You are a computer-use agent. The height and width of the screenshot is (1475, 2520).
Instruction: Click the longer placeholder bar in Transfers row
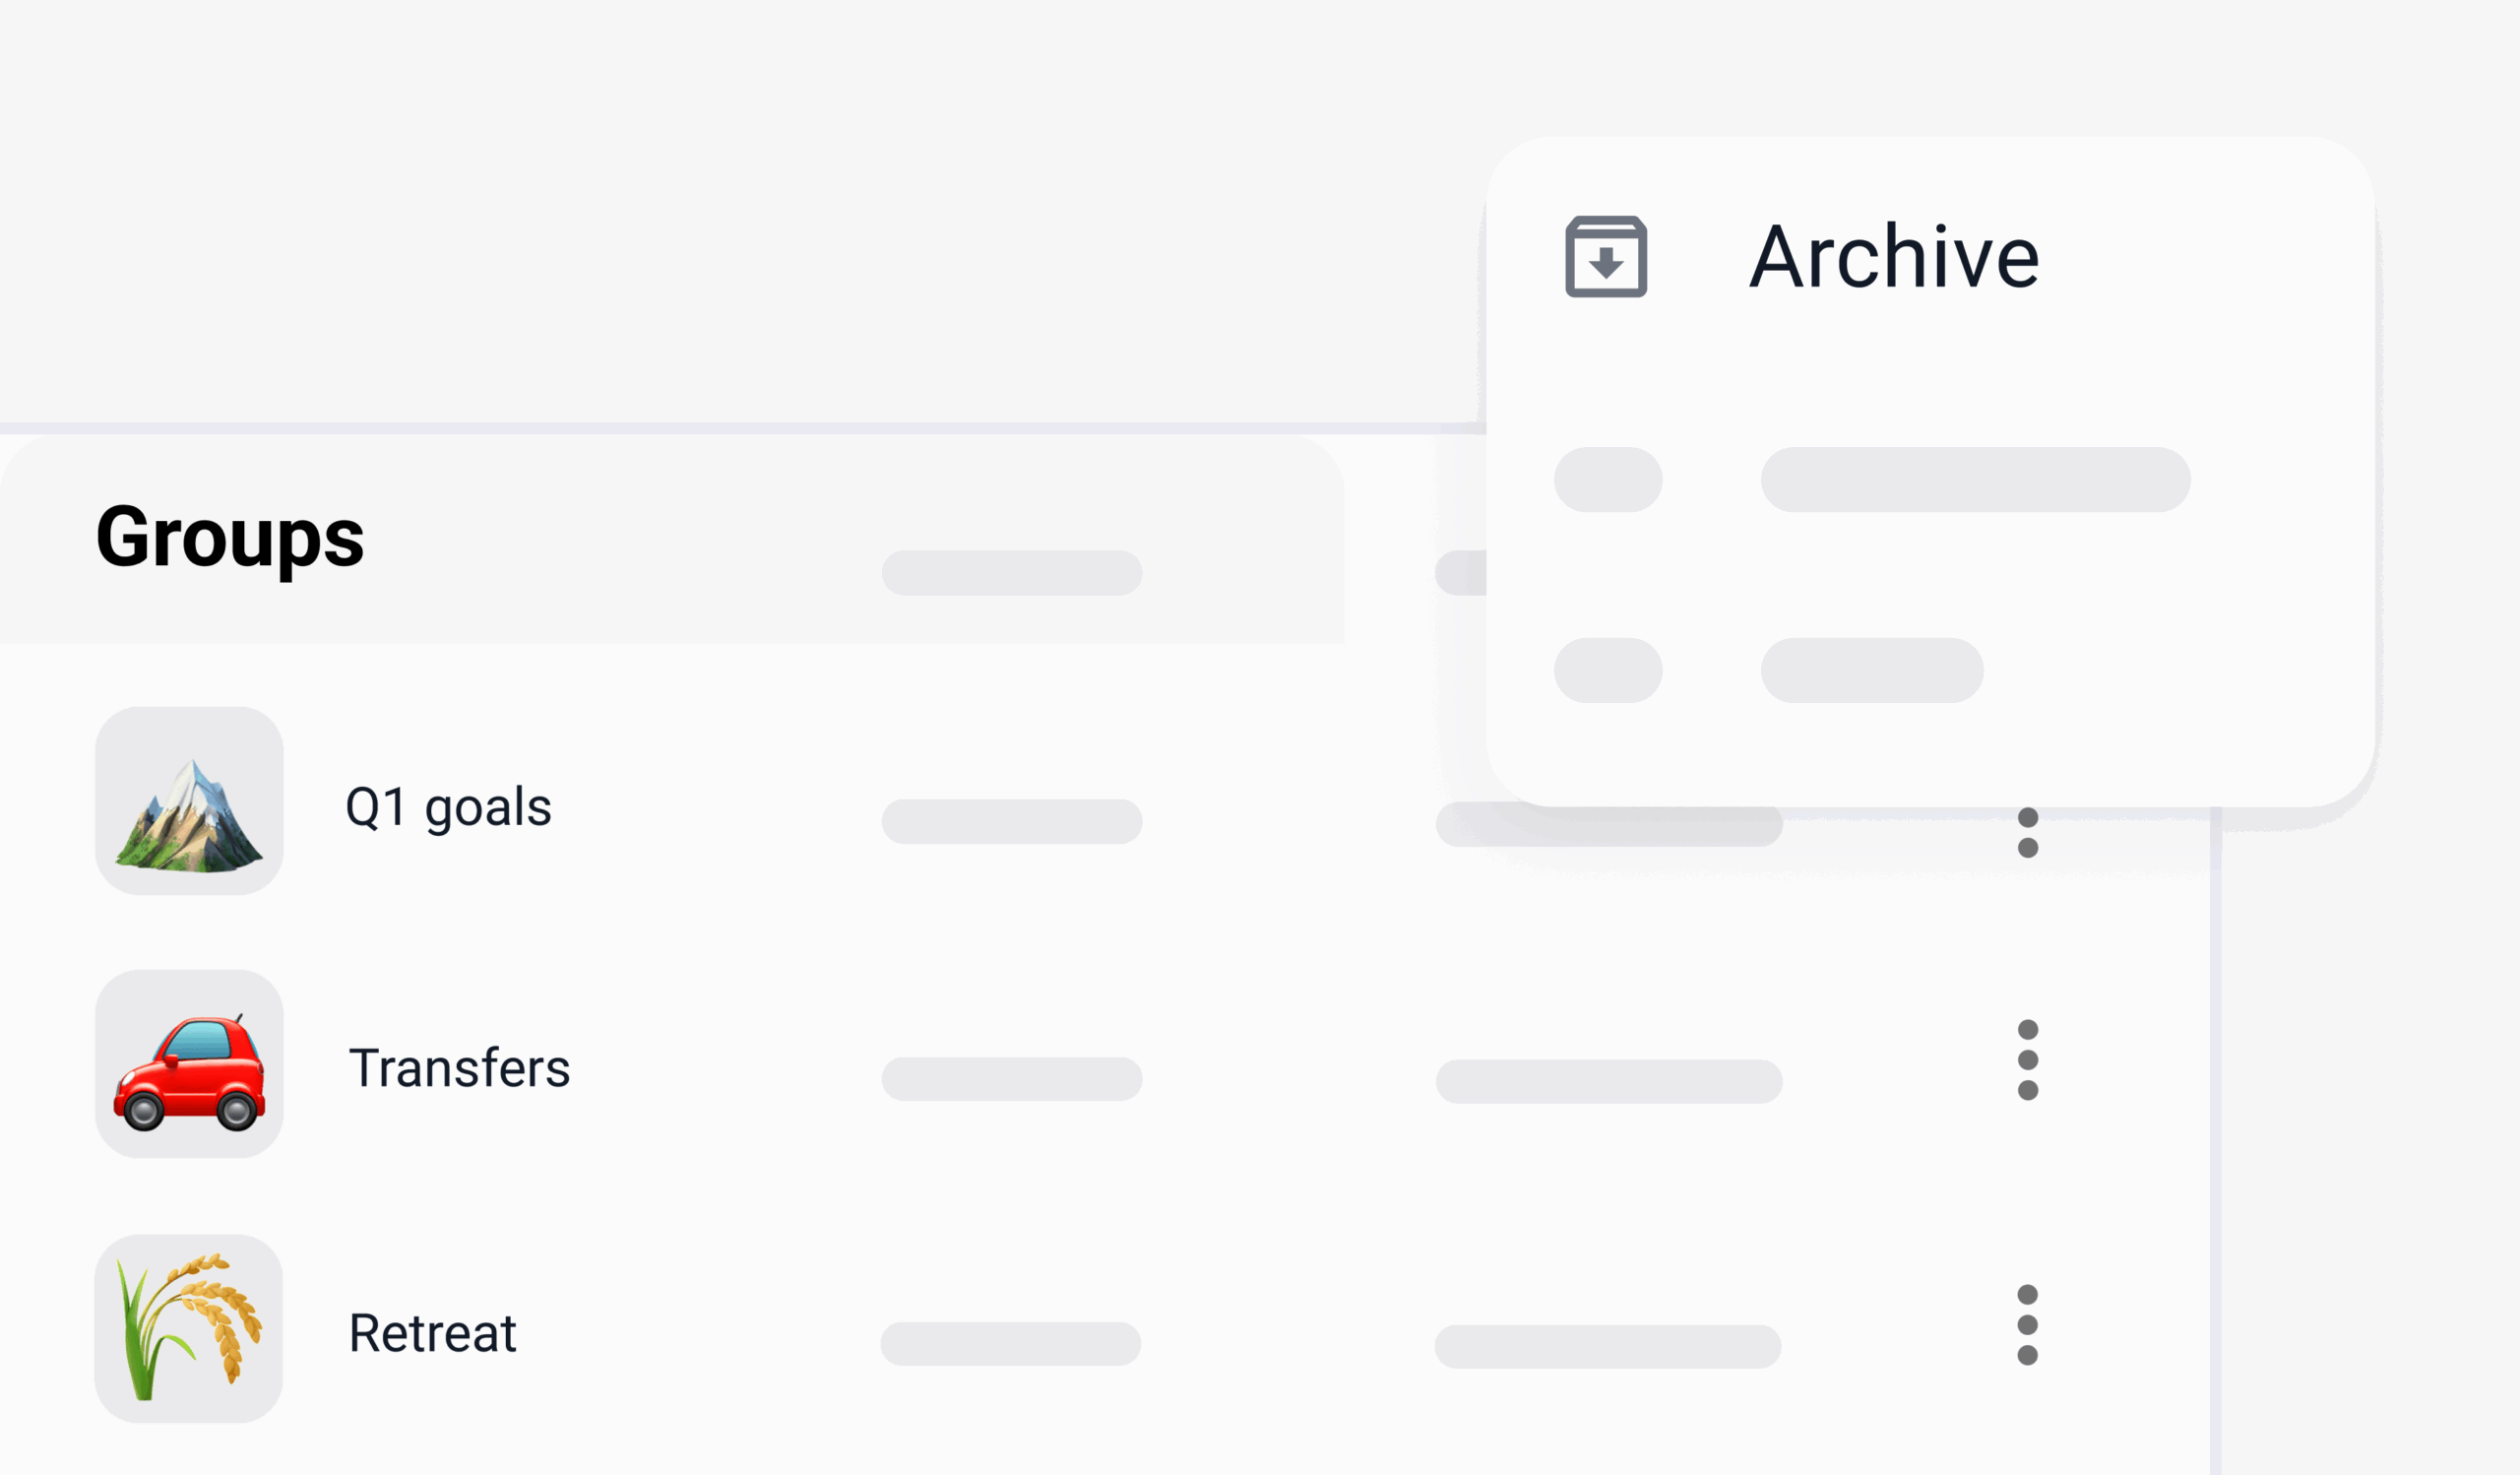1608,1081
